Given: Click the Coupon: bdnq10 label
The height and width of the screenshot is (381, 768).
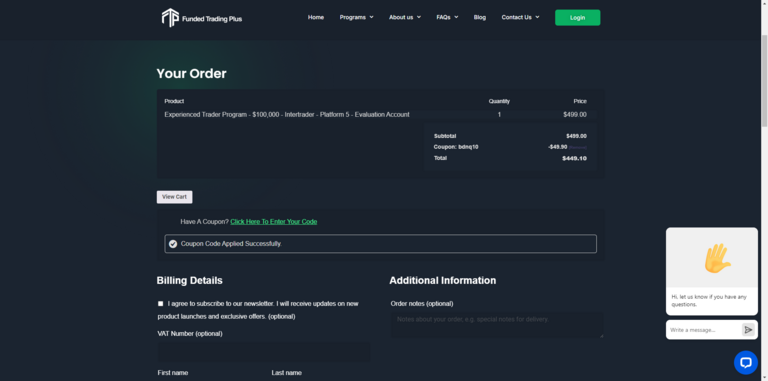Looking at the screenshot, I should (x=456, y=147).
